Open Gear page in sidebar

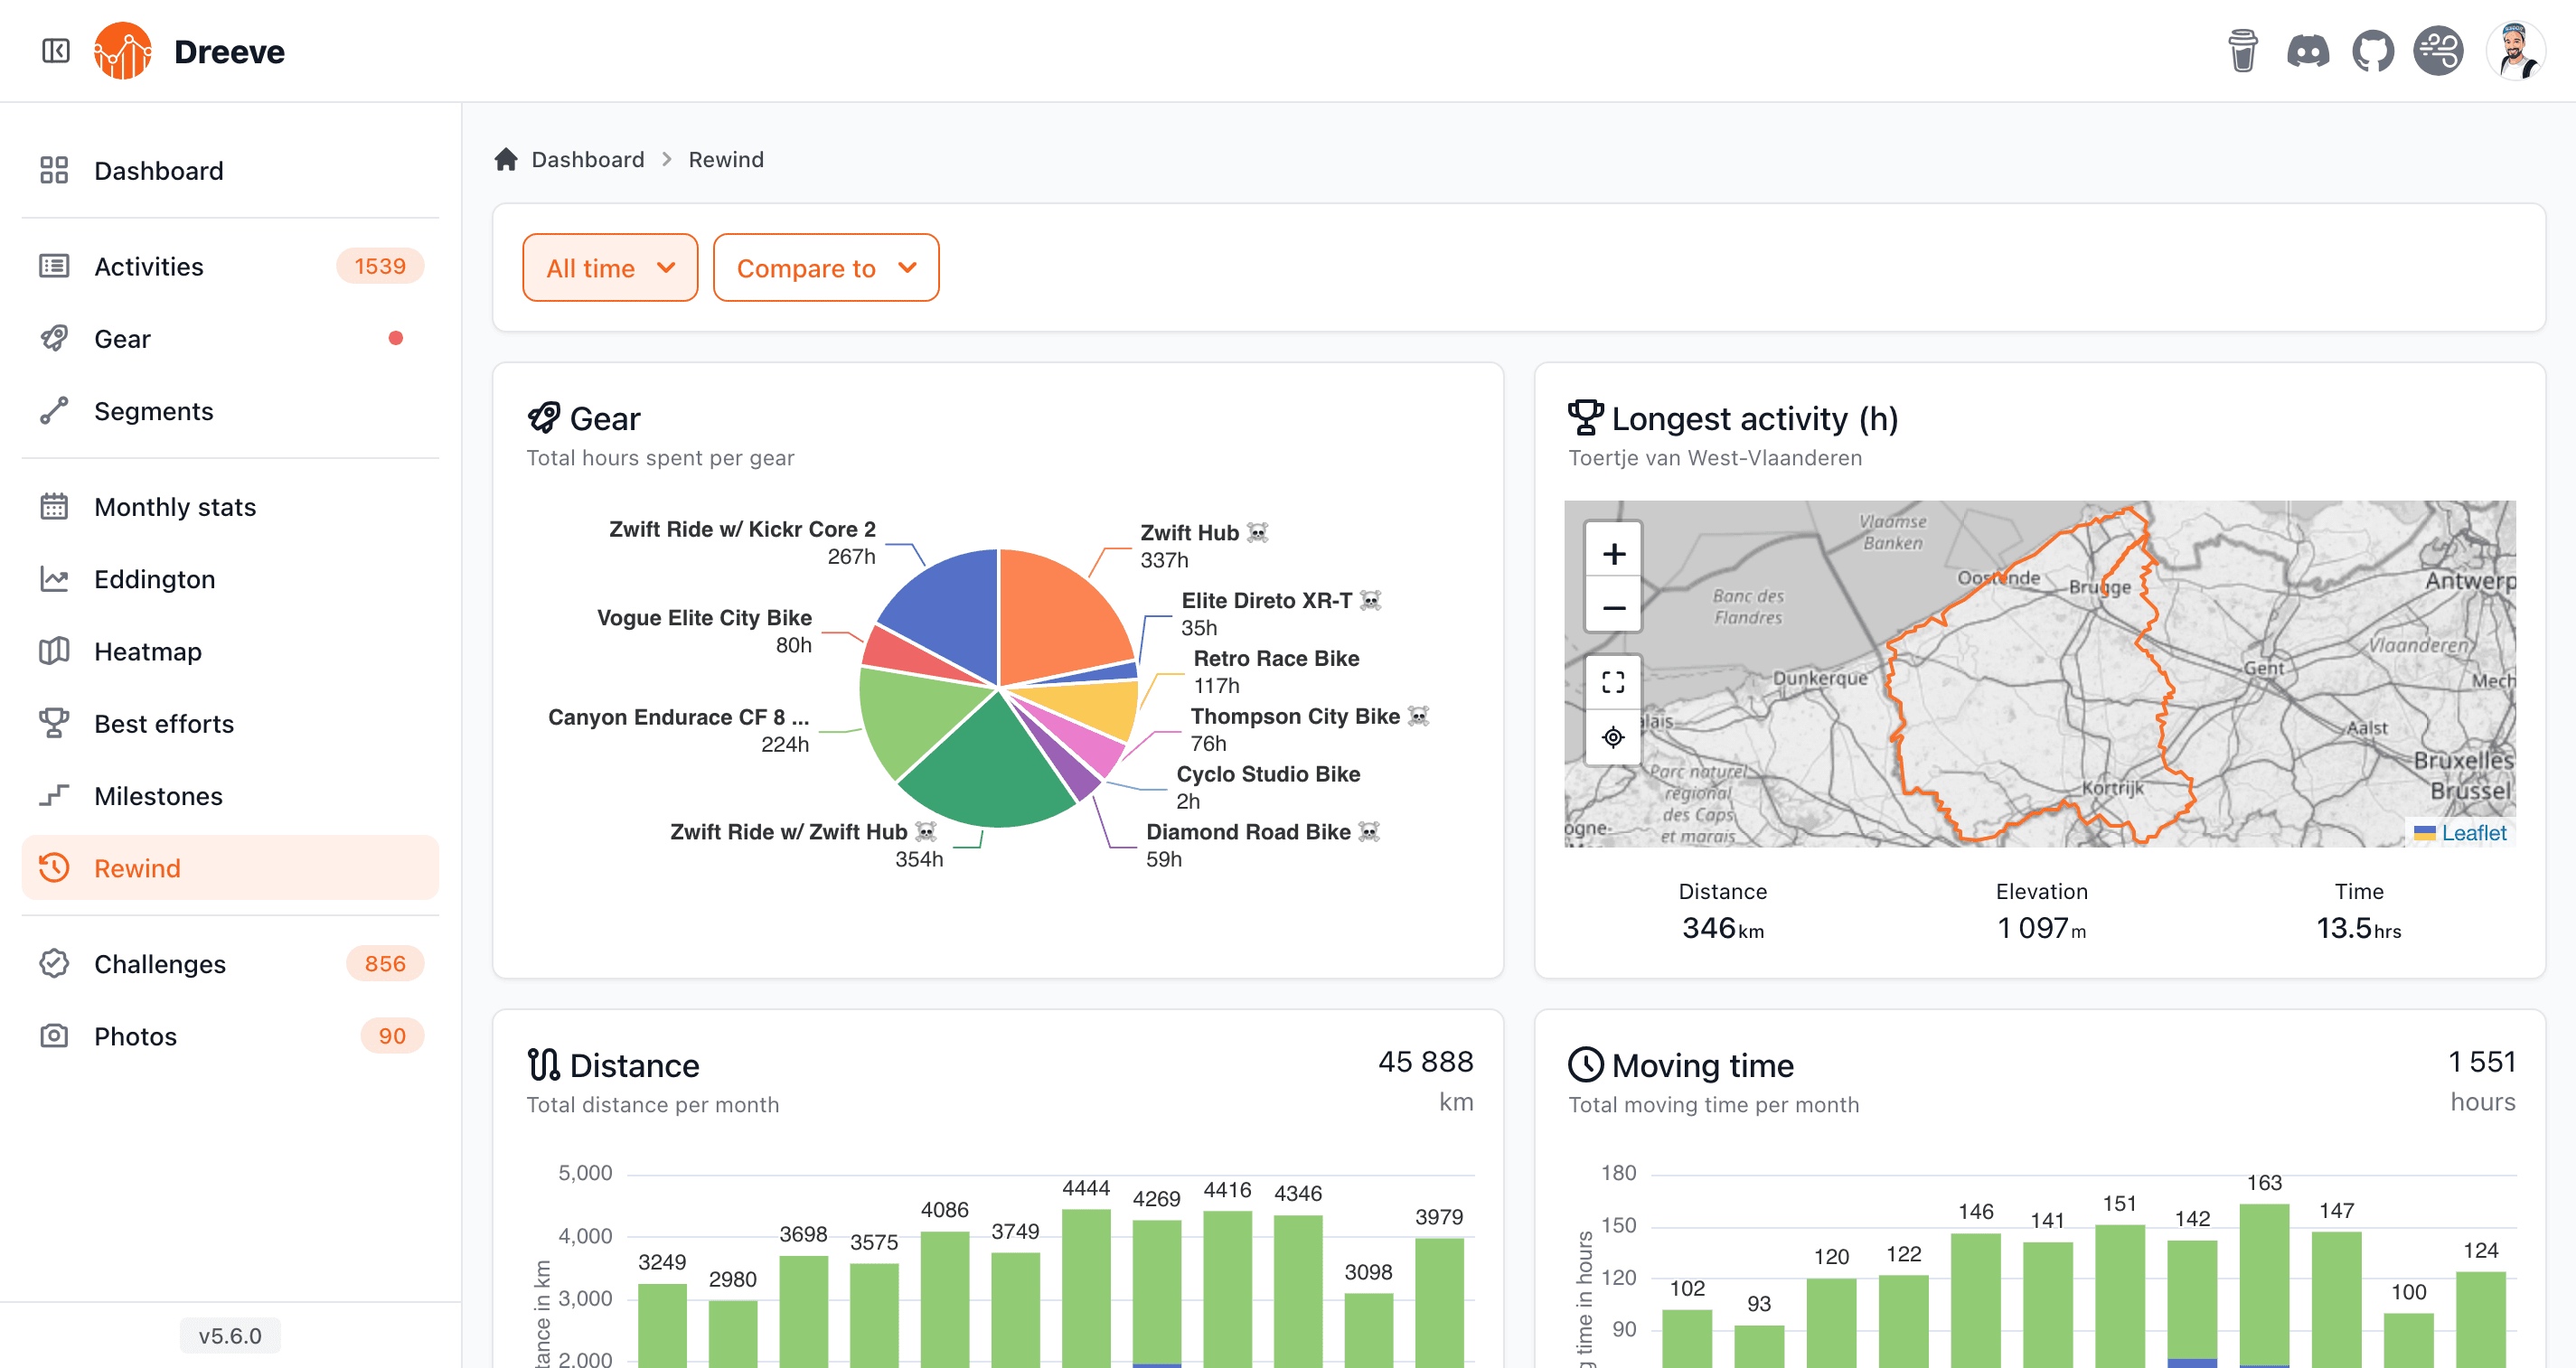pos(230,339)
